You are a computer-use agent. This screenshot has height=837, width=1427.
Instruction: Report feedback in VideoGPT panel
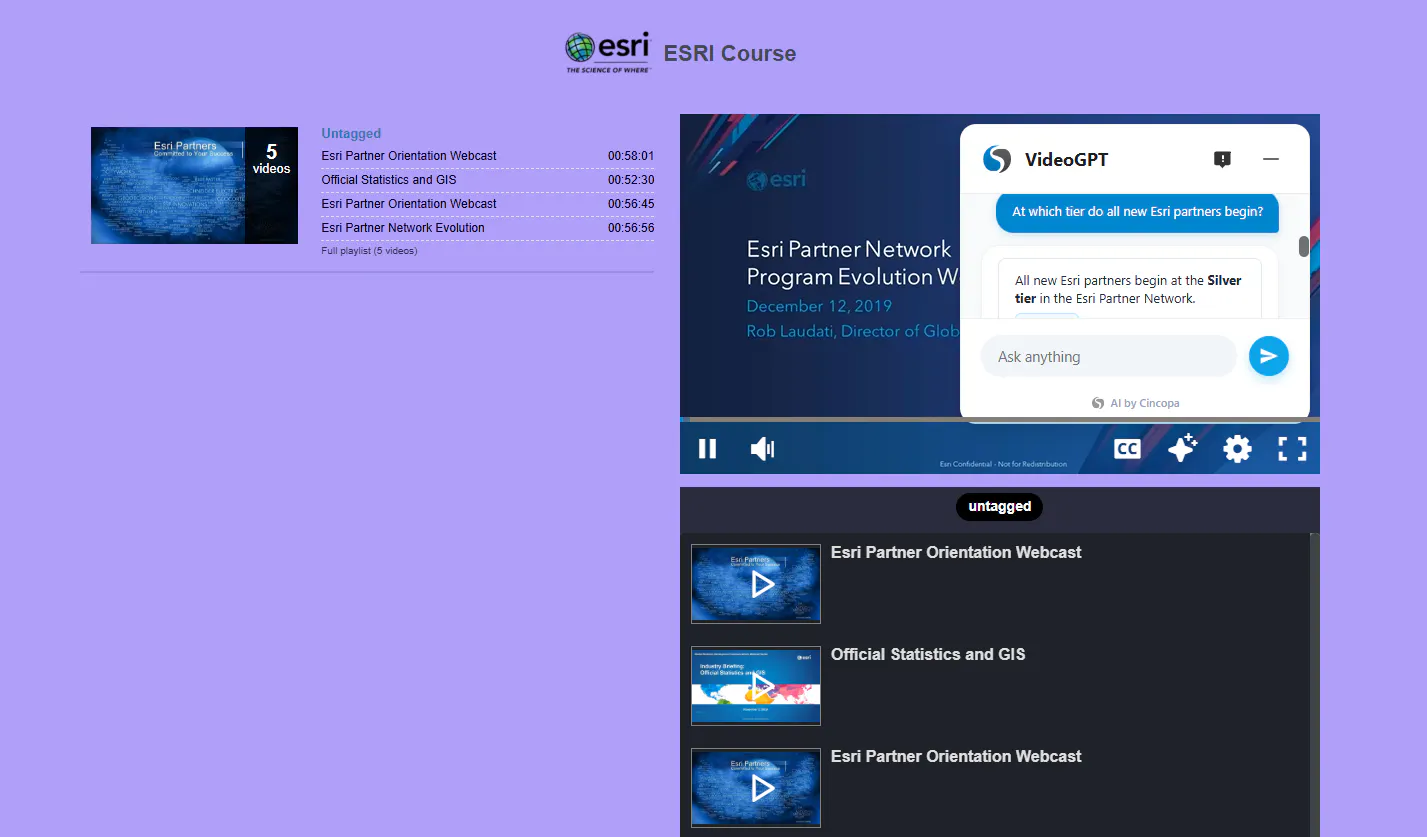coord(1222,159)
